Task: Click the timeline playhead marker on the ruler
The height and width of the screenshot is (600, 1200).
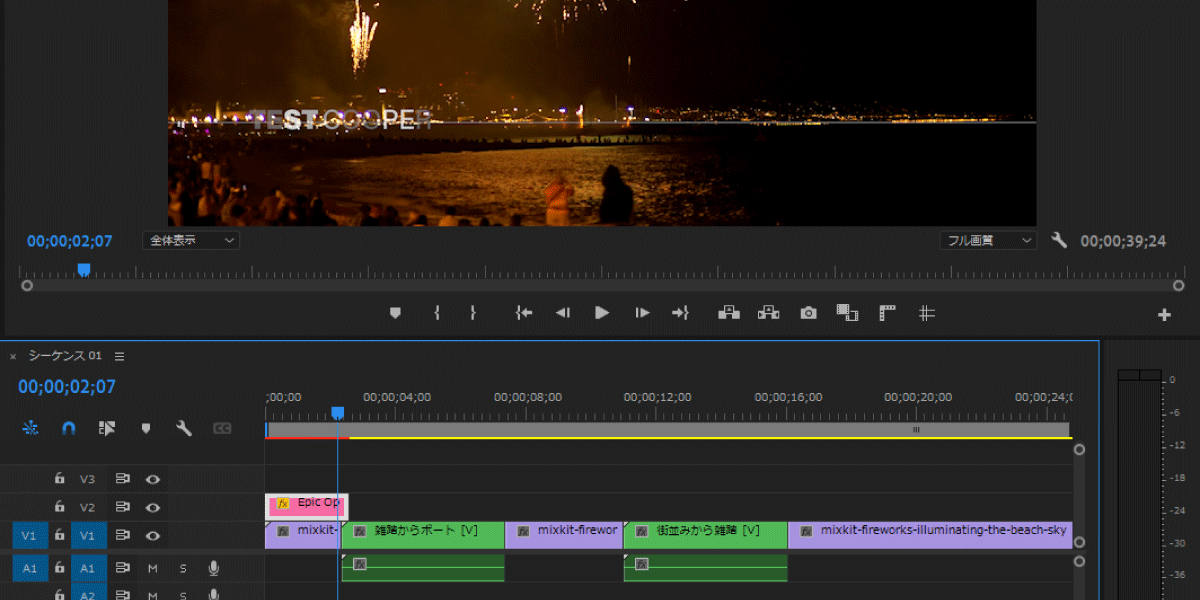Action: (x=338, y=413)
